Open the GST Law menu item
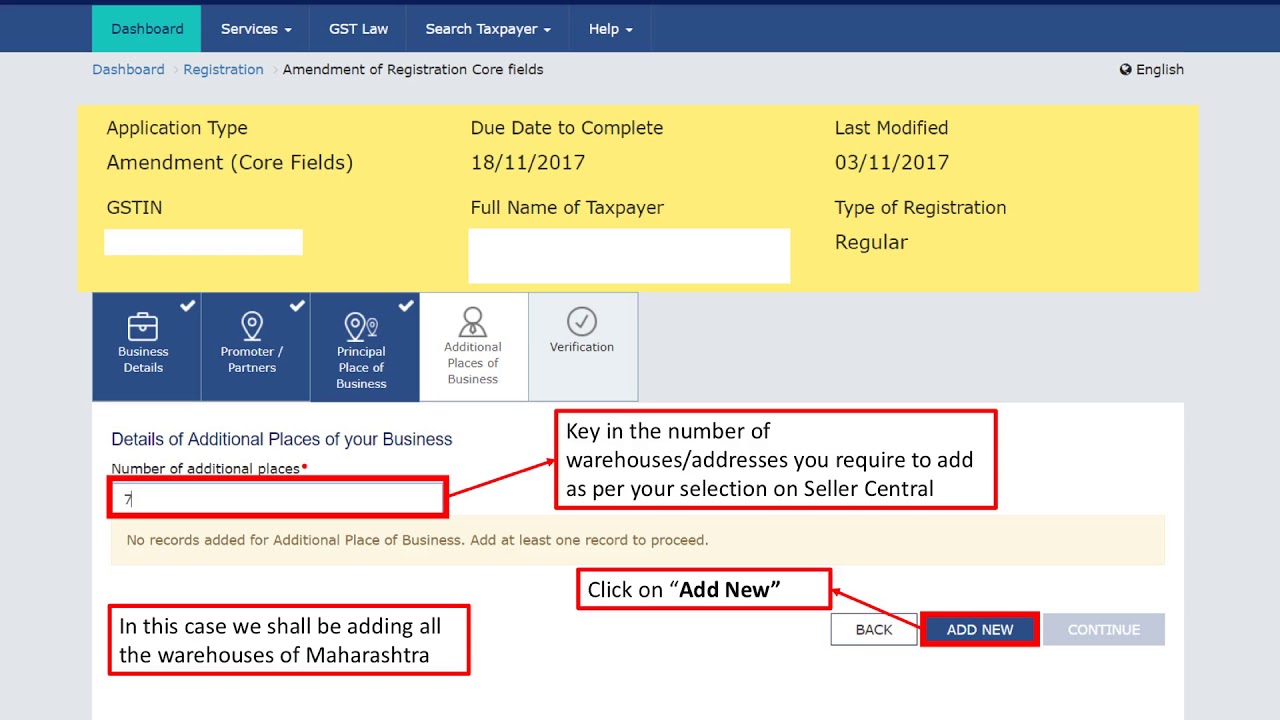 pyautogui.click(x=358, y=29)
